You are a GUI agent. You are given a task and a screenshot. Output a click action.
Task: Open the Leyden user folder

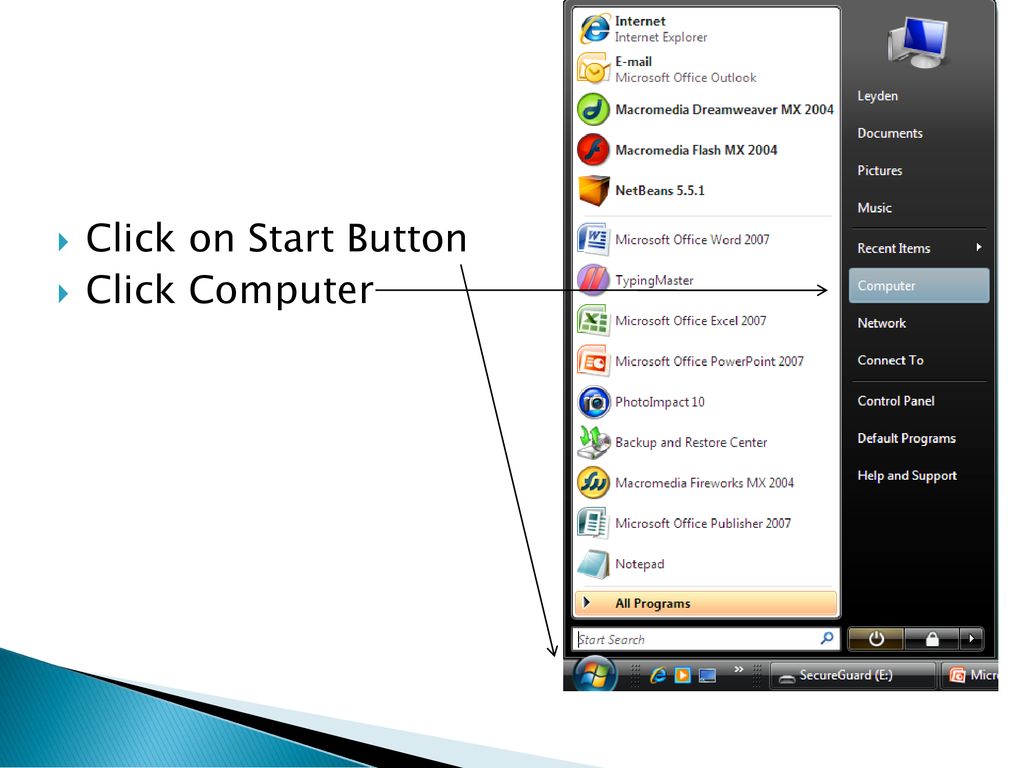[x=878, y=96]
